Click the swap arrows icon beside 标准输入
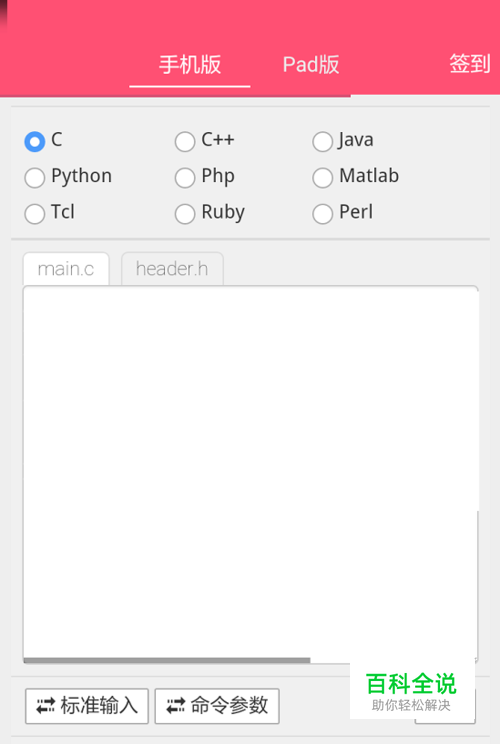Screen dimensions: 500x744 46,706
